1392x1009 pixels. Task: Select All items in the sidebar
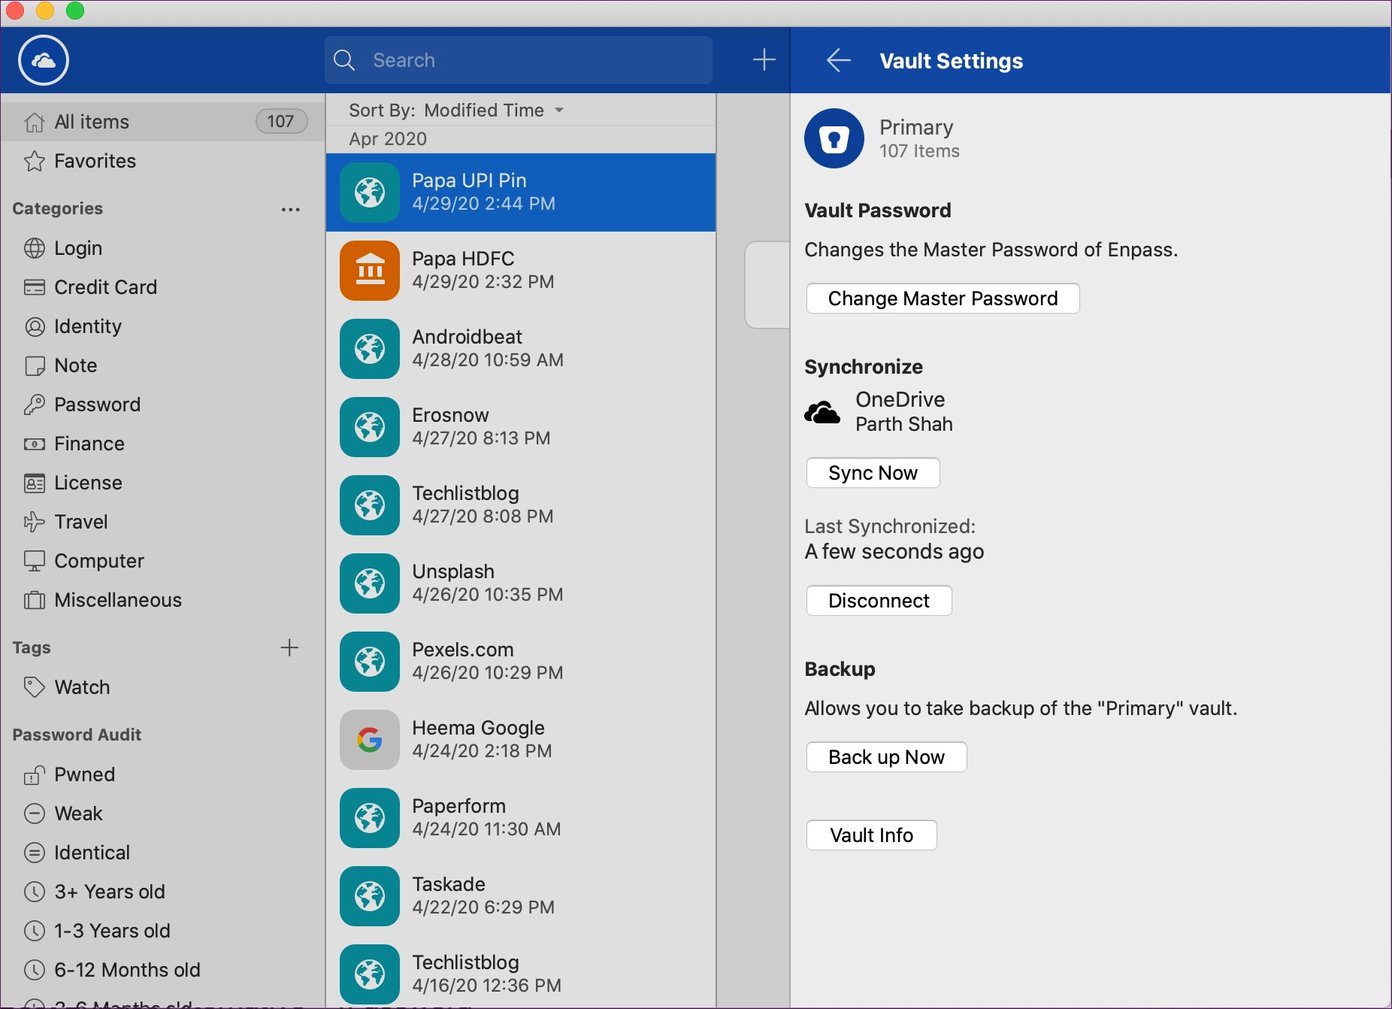point(162,122)
